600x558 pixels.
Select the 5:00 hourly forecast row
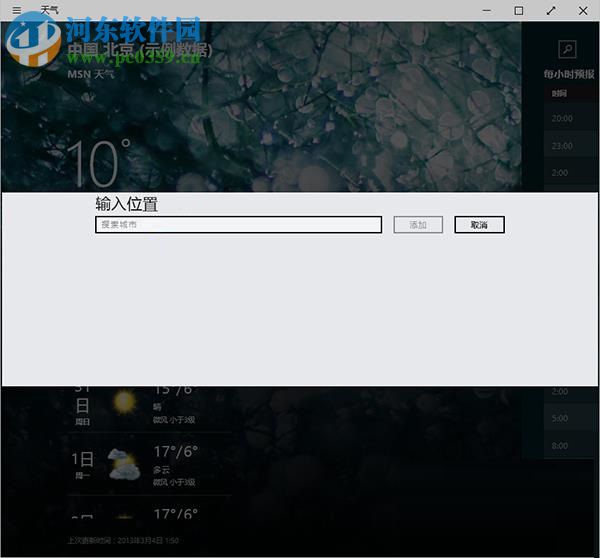point(571,418)
